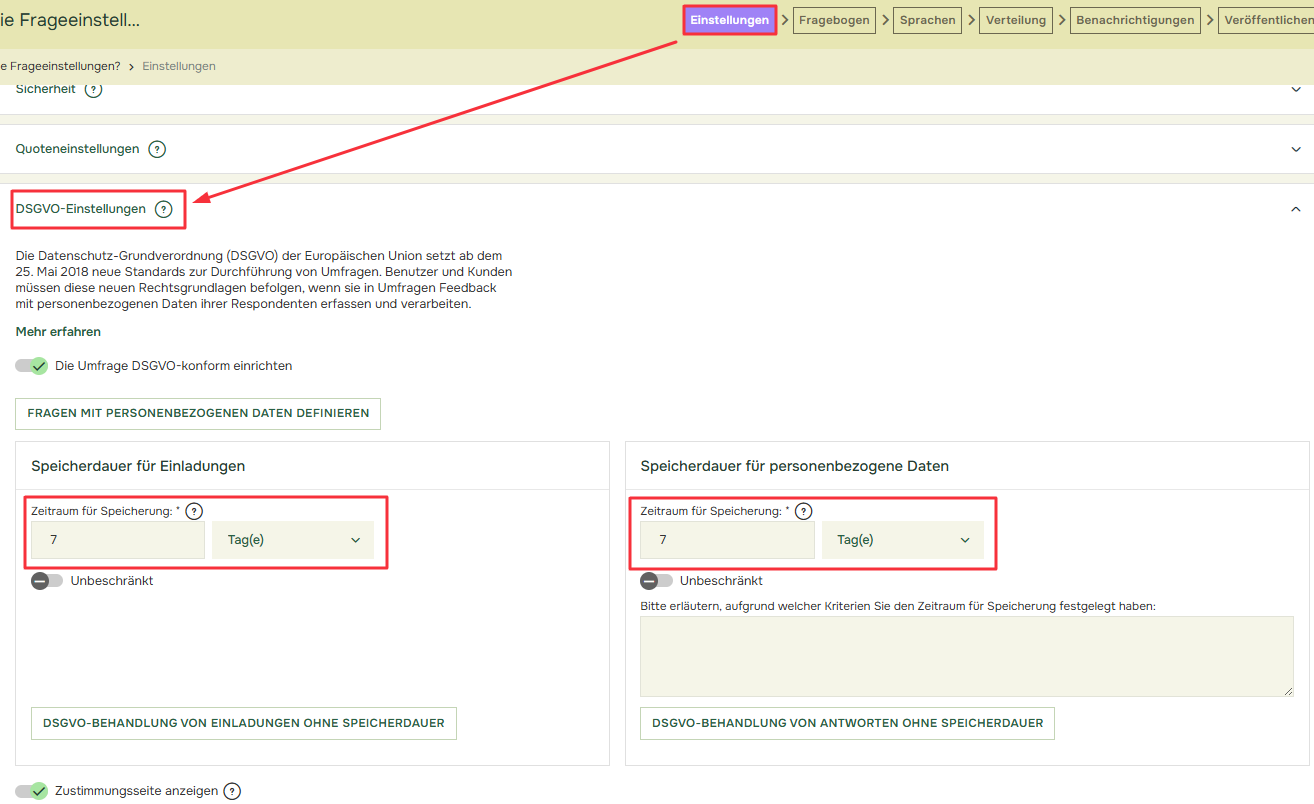The height and width of the screenshot is (804, 1314).
Task: Click 'DSGVO-Behandlung von Antworten ohne Speicherdauer'
Action: [847, 723]
